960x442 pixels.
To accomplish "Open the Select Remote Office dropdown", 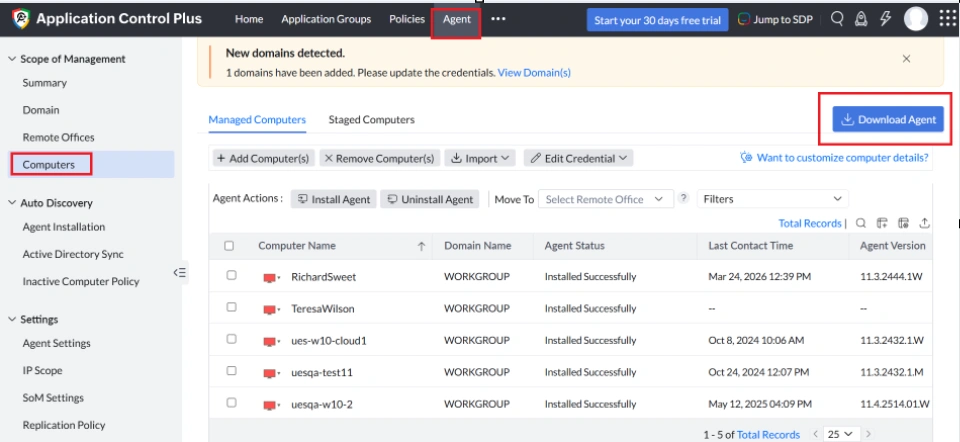I will point(606,199).
